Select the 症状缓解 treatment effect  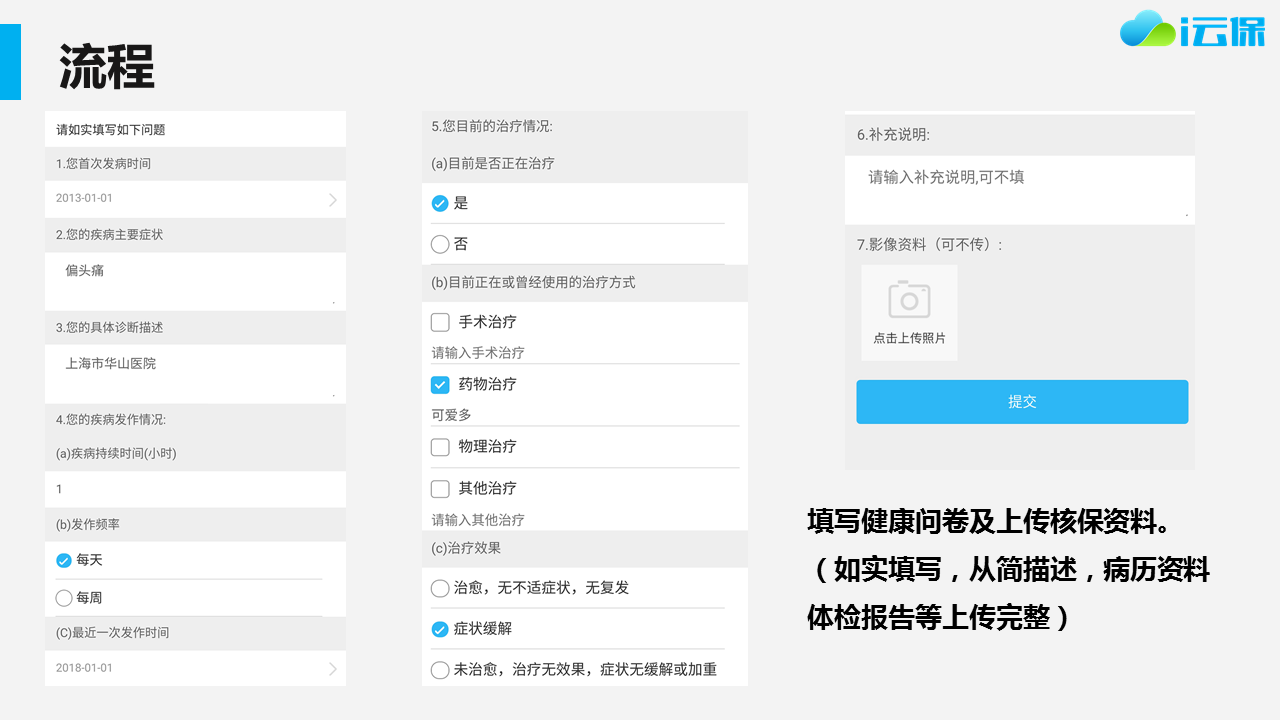(440, 629)
